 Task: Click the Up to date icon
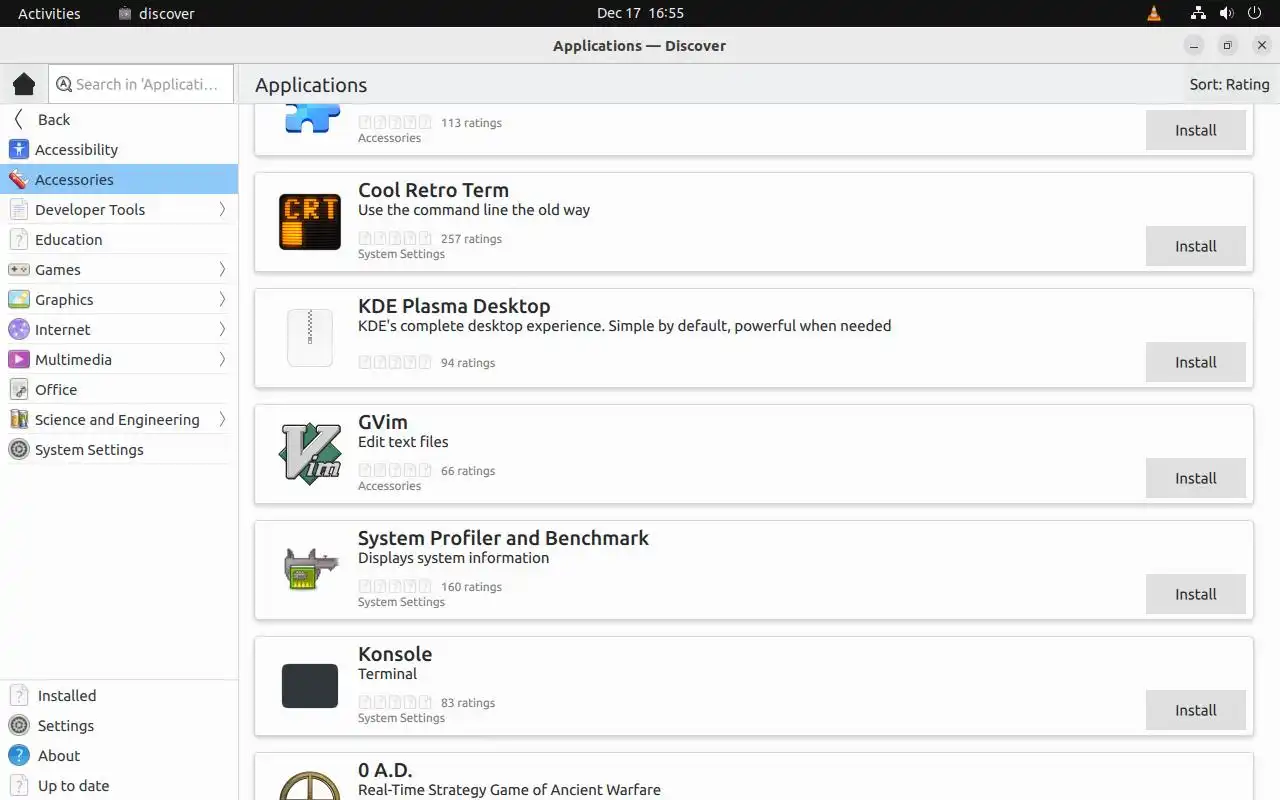18,785
